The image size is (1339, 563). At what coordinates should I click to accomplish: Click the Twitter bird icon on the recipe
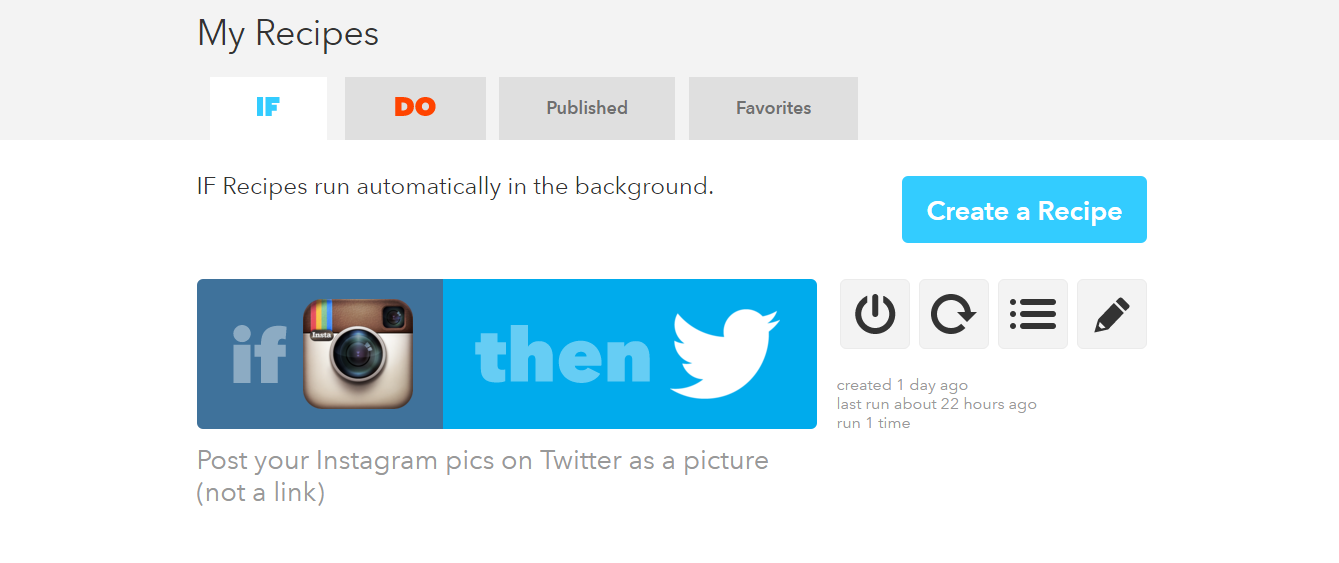(724, 354)
